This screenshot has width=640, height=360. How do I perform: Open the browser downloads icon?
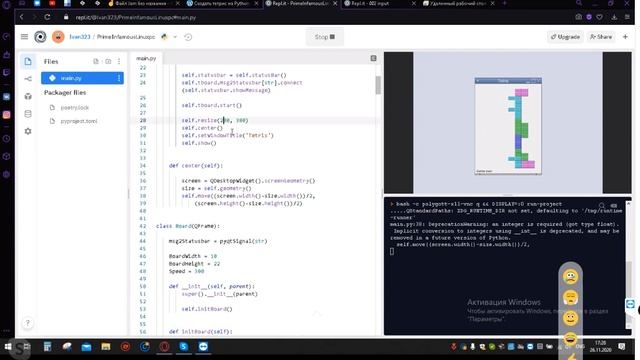[614, 17]
